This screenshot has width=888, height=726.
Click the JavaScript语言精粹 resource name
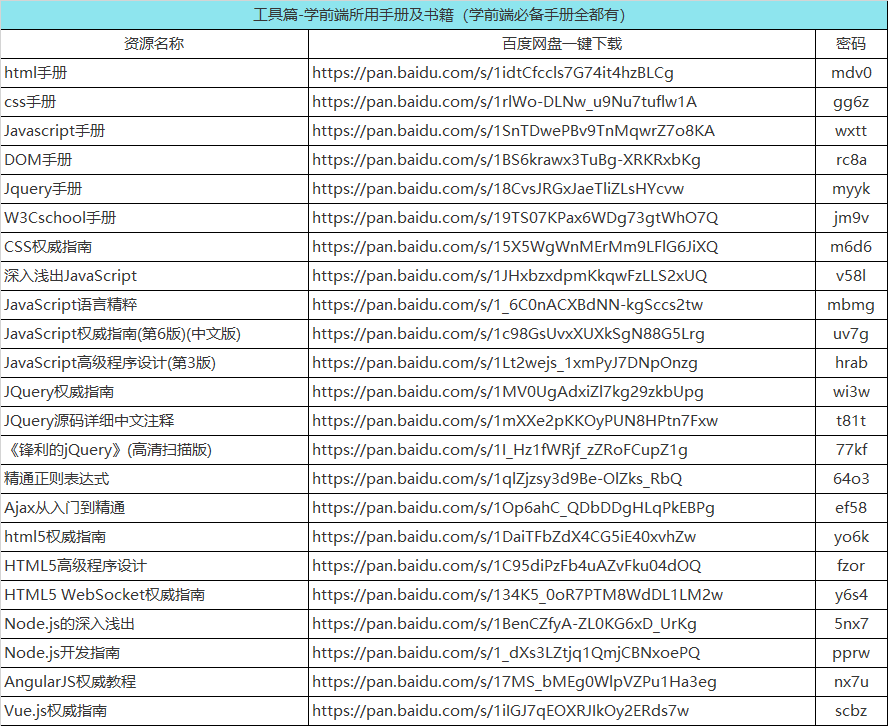click(x=70, y=305)
